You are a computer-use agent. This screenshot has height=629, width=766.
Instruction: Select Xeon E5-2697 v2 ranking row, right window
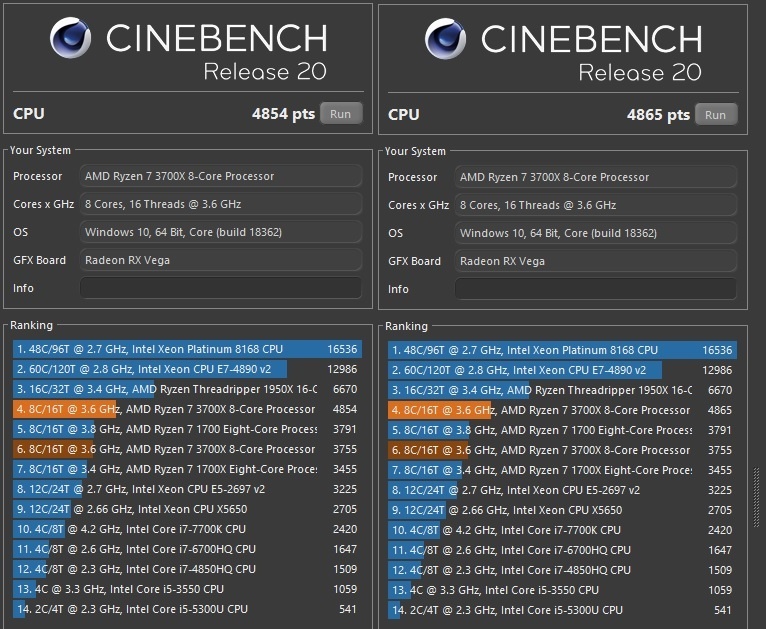pyautogui.click(x=562, y=490)
